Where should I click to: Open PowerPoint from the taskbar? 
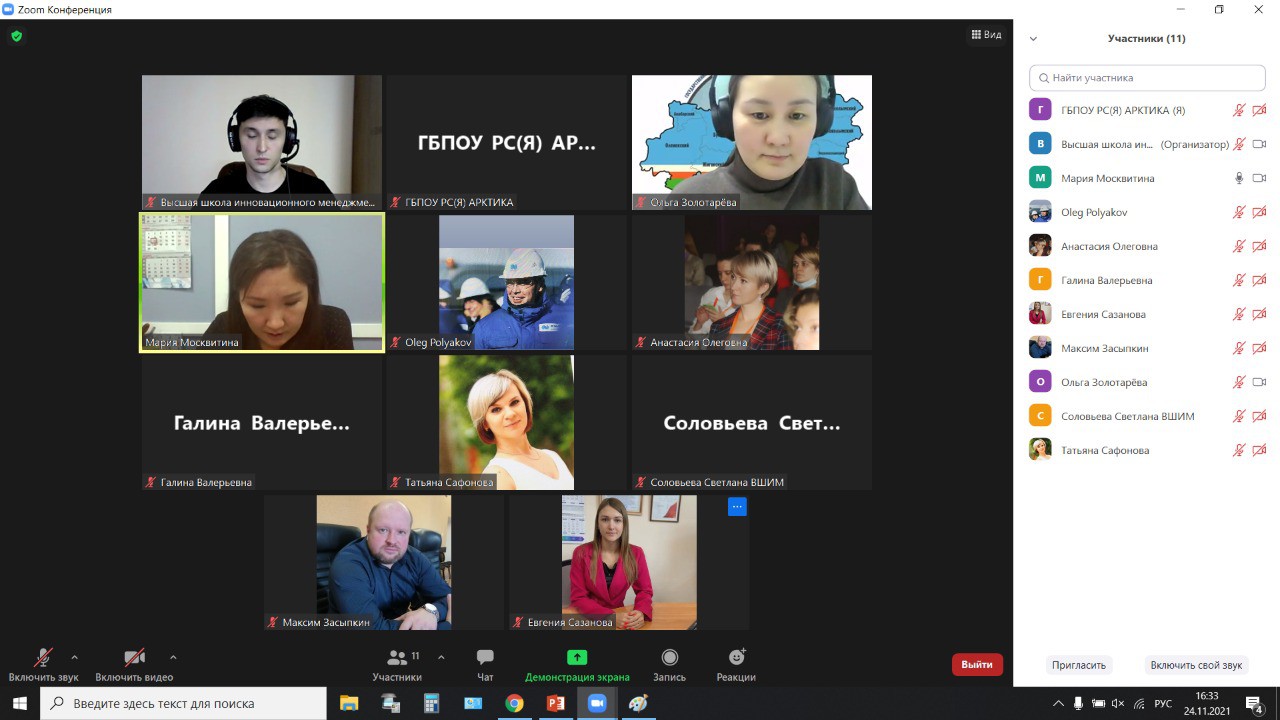pyautogui.click(x=555, y=703)
